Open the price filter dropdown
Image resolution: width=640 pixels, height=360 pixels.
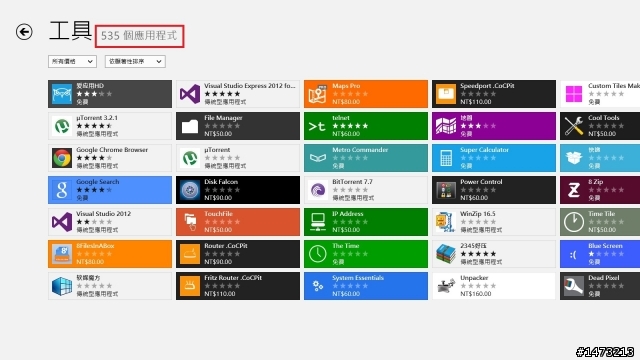coord(72,62)
